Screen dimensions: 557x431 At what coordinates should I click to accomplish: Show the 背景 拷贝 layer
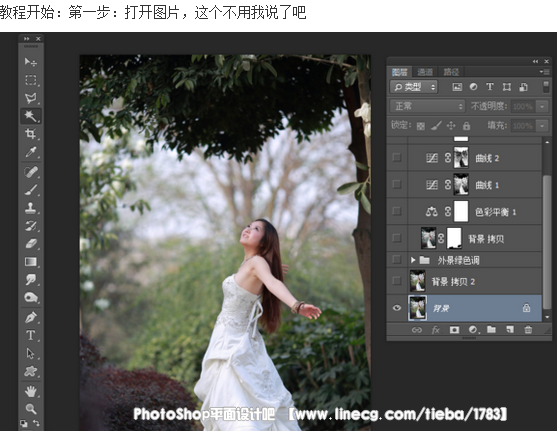[396, 238]
